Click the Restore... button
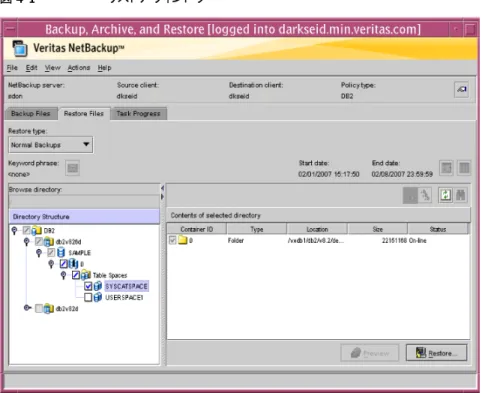This screenshot has width=482, height=393. point(436,353)
